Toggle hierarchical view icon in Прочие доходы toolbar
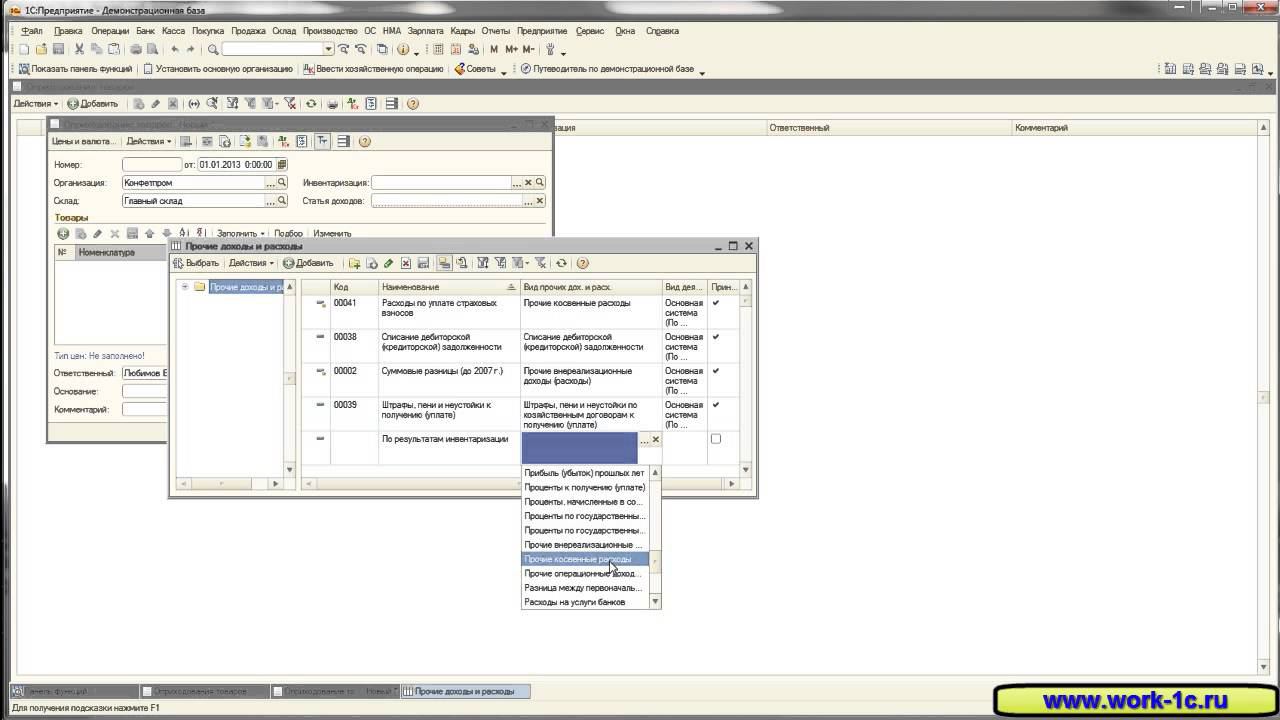Screen dimensions: 1280x720 click(x=444, y=263)
